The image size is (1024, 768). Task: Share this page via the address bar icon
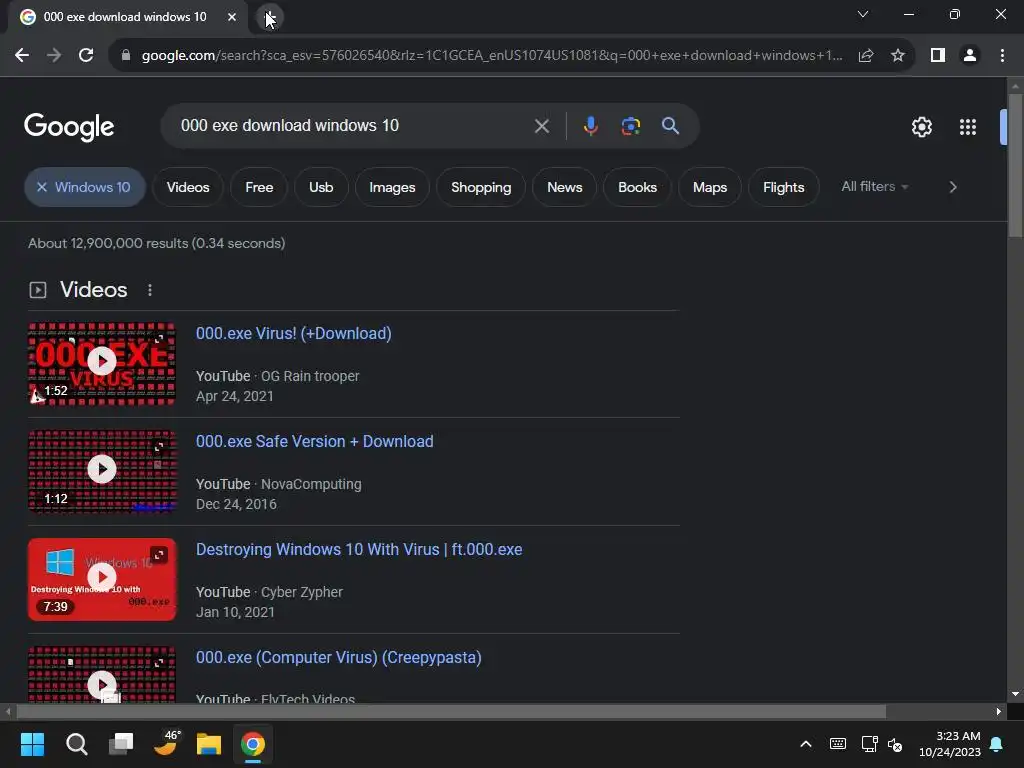click(x=866, y=56)
